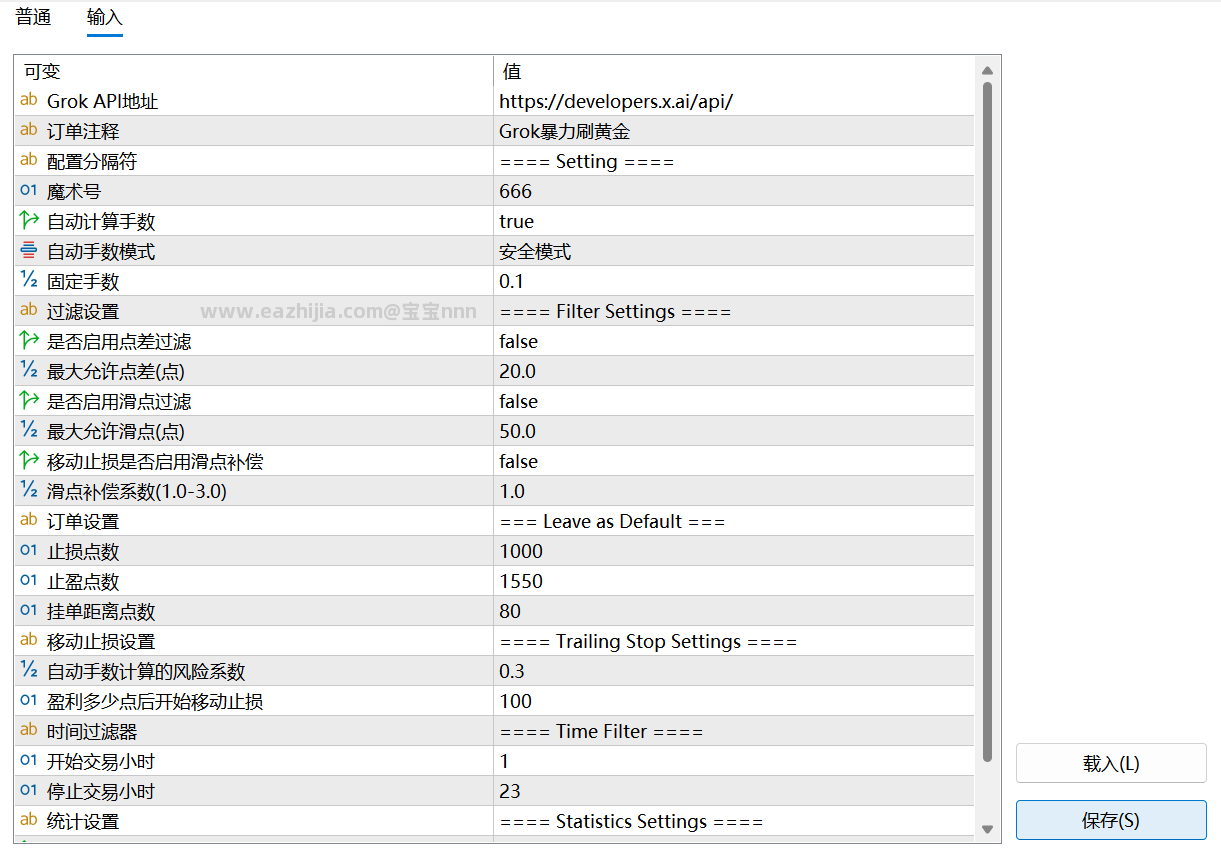Select the 止盈点数 parameter name

tap(83, 581)
